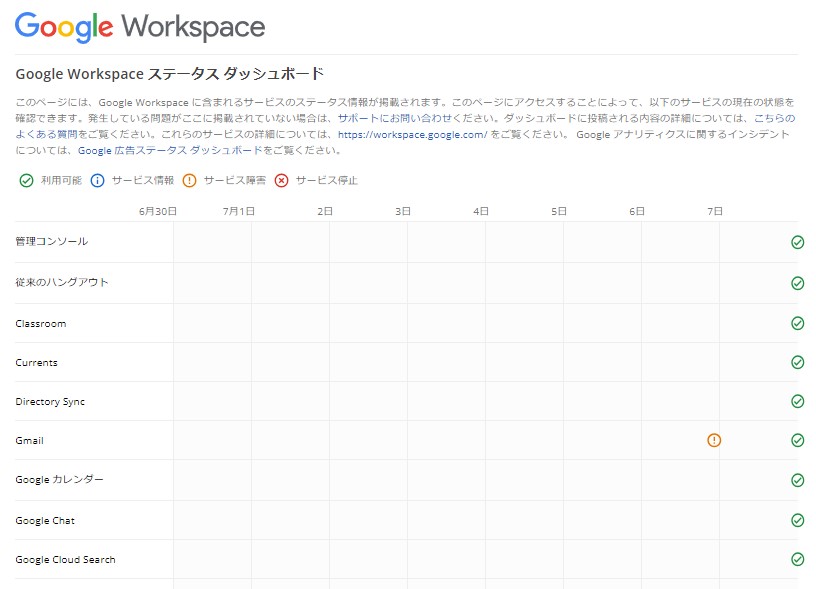This screenshot has width=816, height=589.
Task: Click the Currents service name
Action: [36, 363]
